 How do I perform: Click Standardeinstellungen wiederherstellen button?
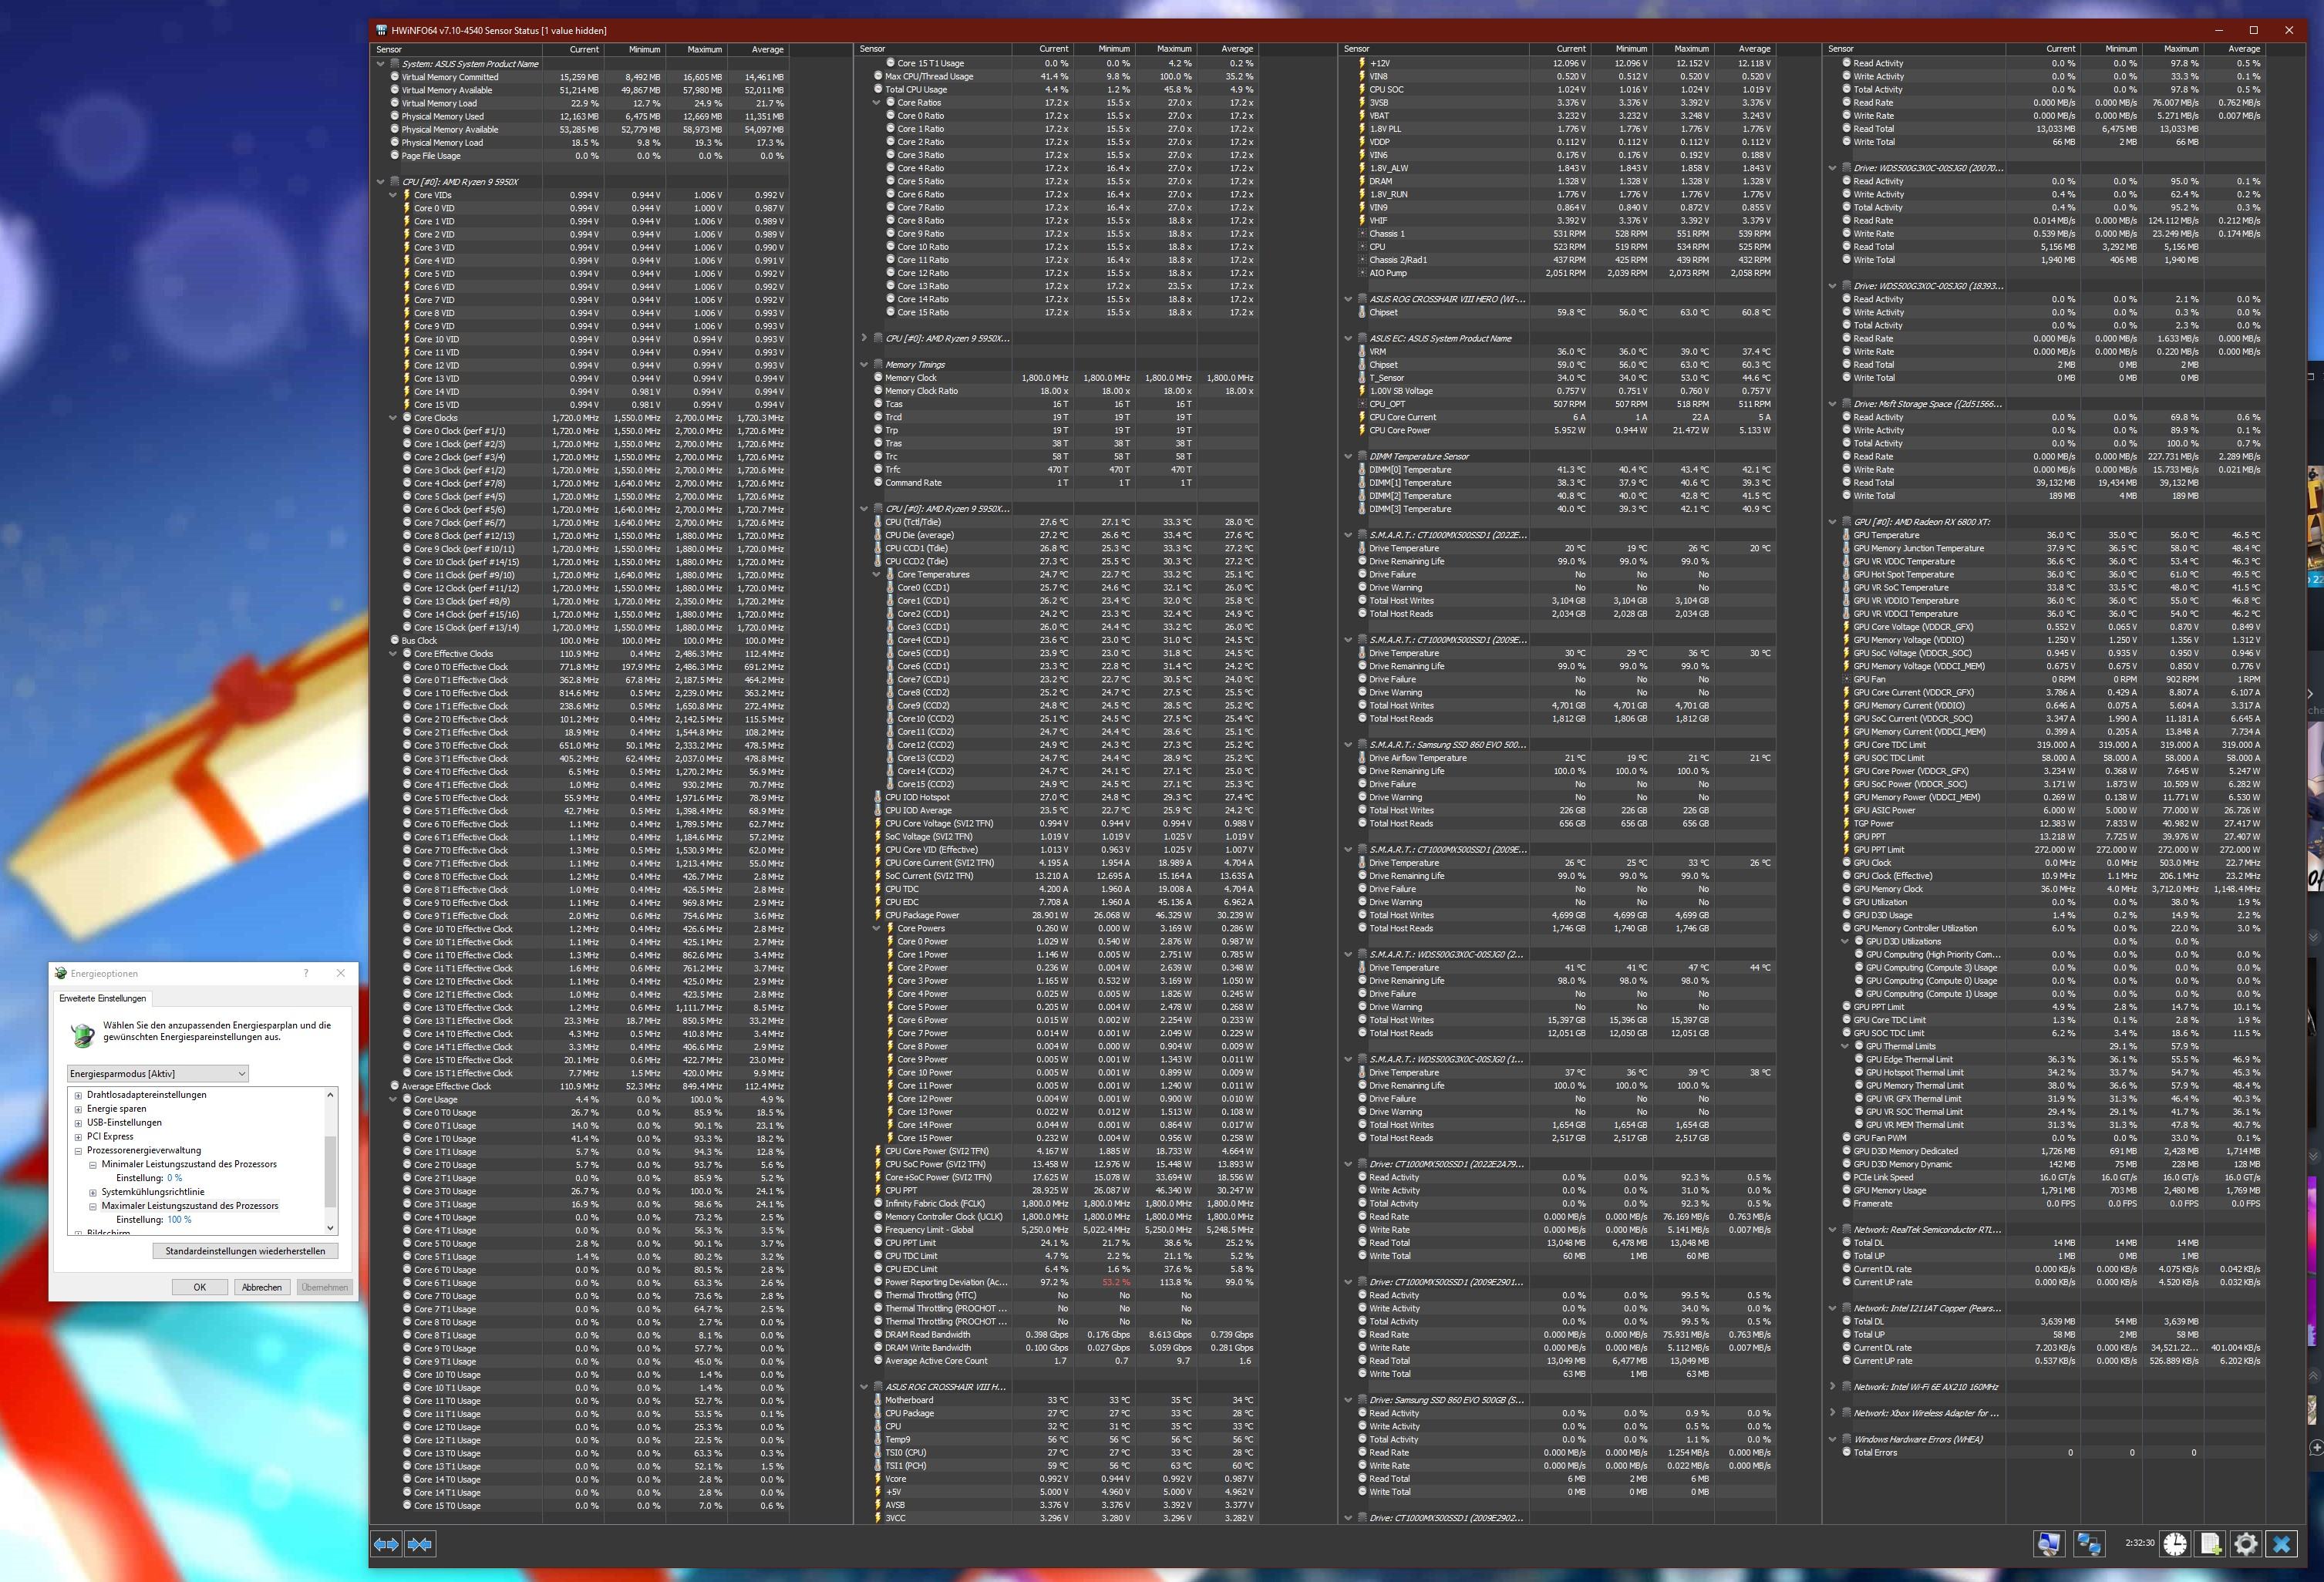pyautogui.click(x=245, y=1251)
